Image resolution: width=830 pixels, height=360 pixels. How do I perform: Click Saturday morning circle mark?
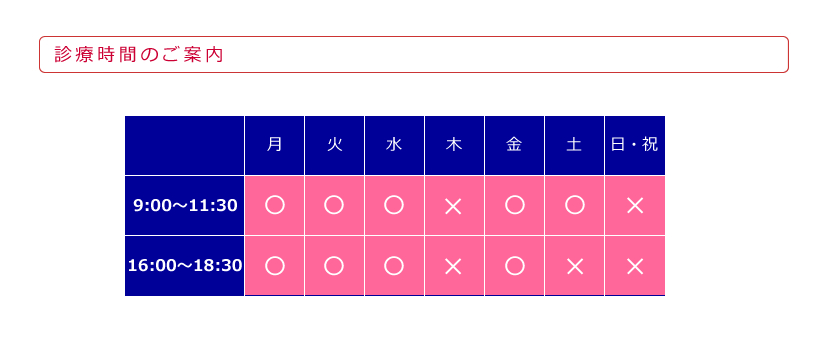coord(574,205)
